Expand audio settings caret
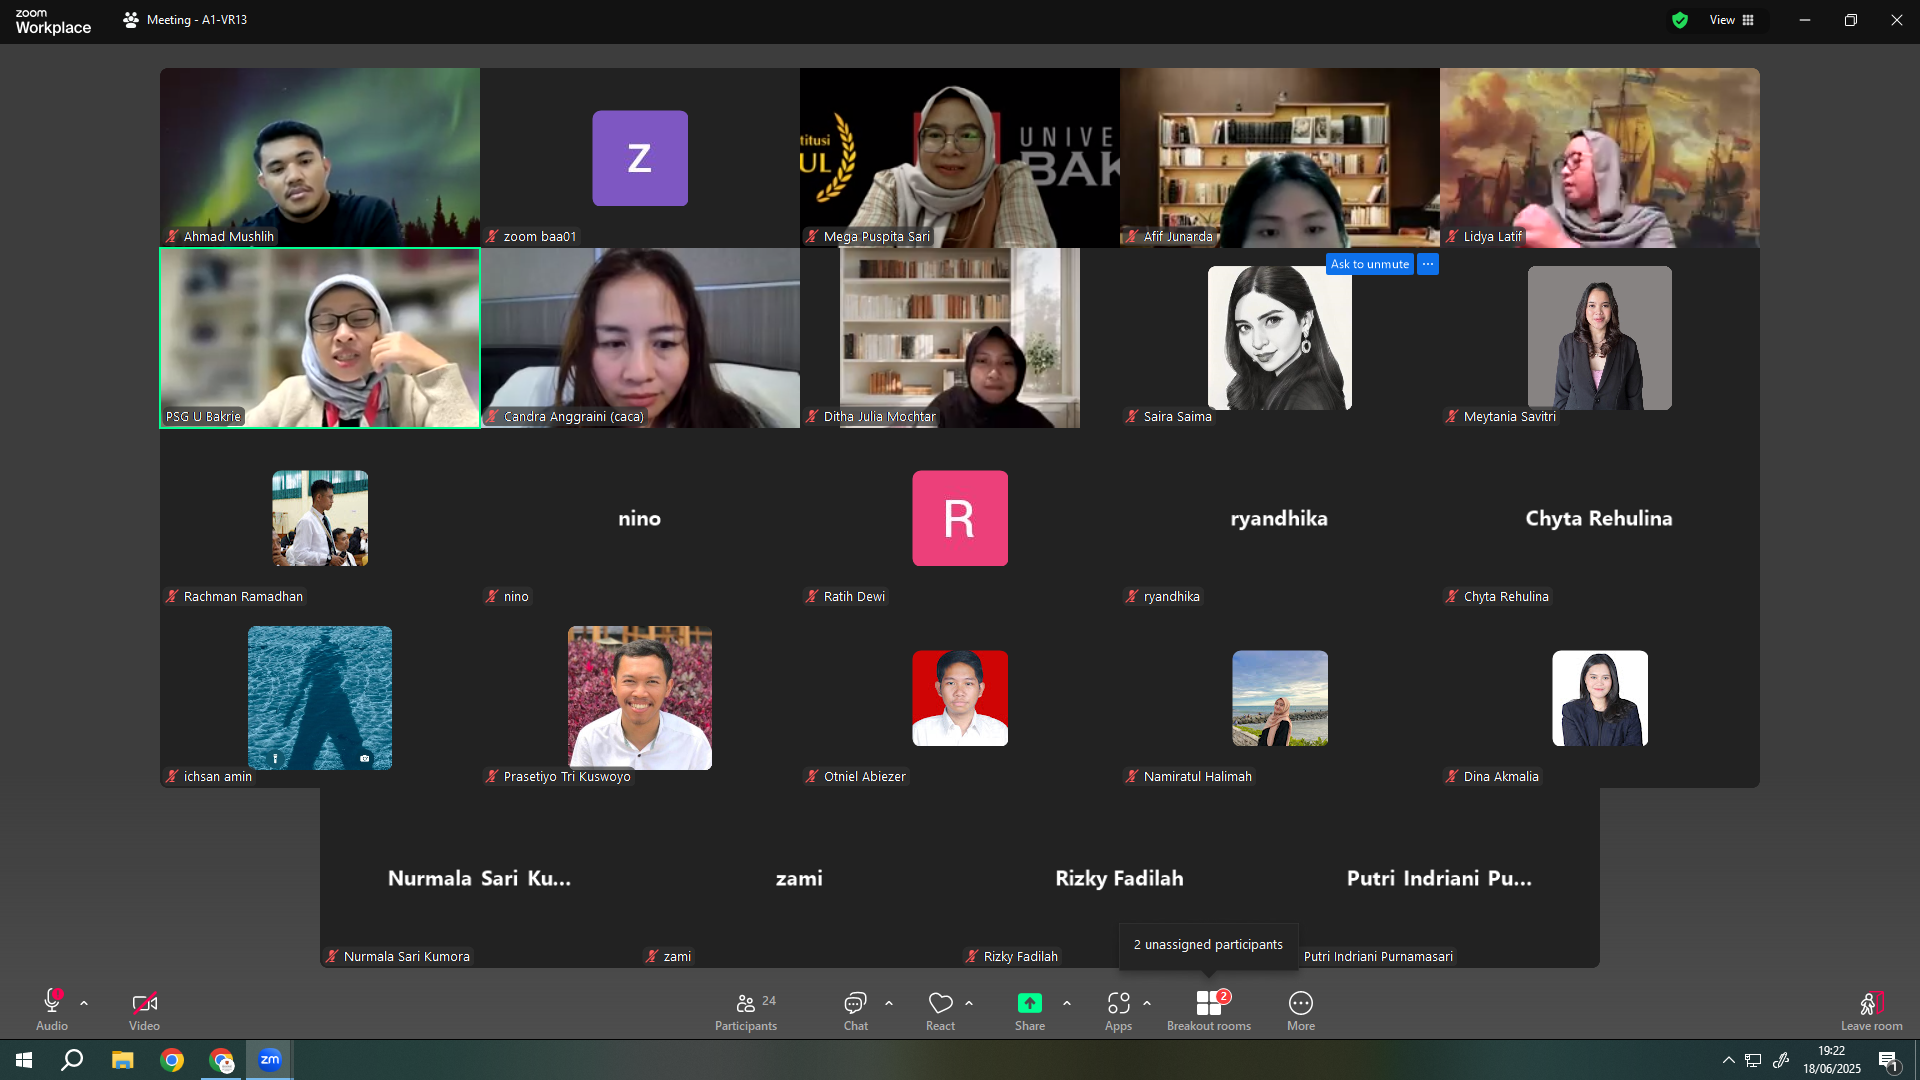This screenshot has height=1080, width=1920. pyautogui.click(x=84, y=1003)
